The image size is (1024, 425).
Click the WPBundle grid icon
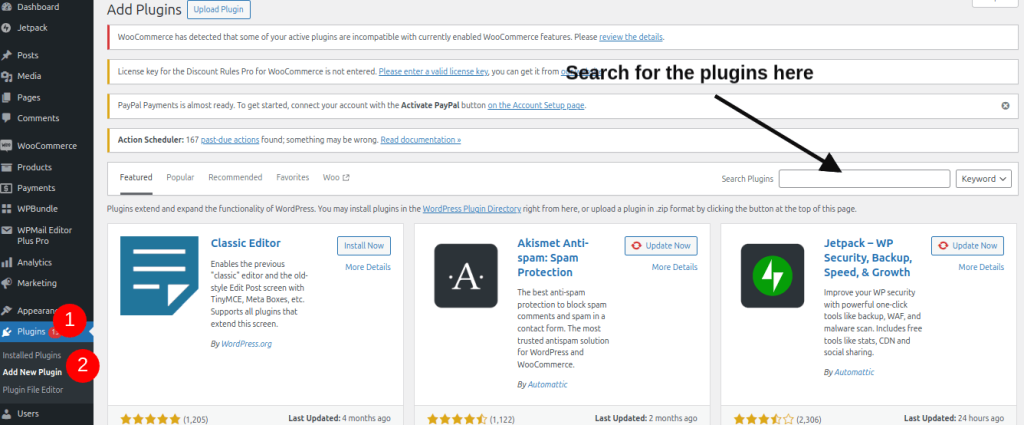tap(7, 209)
